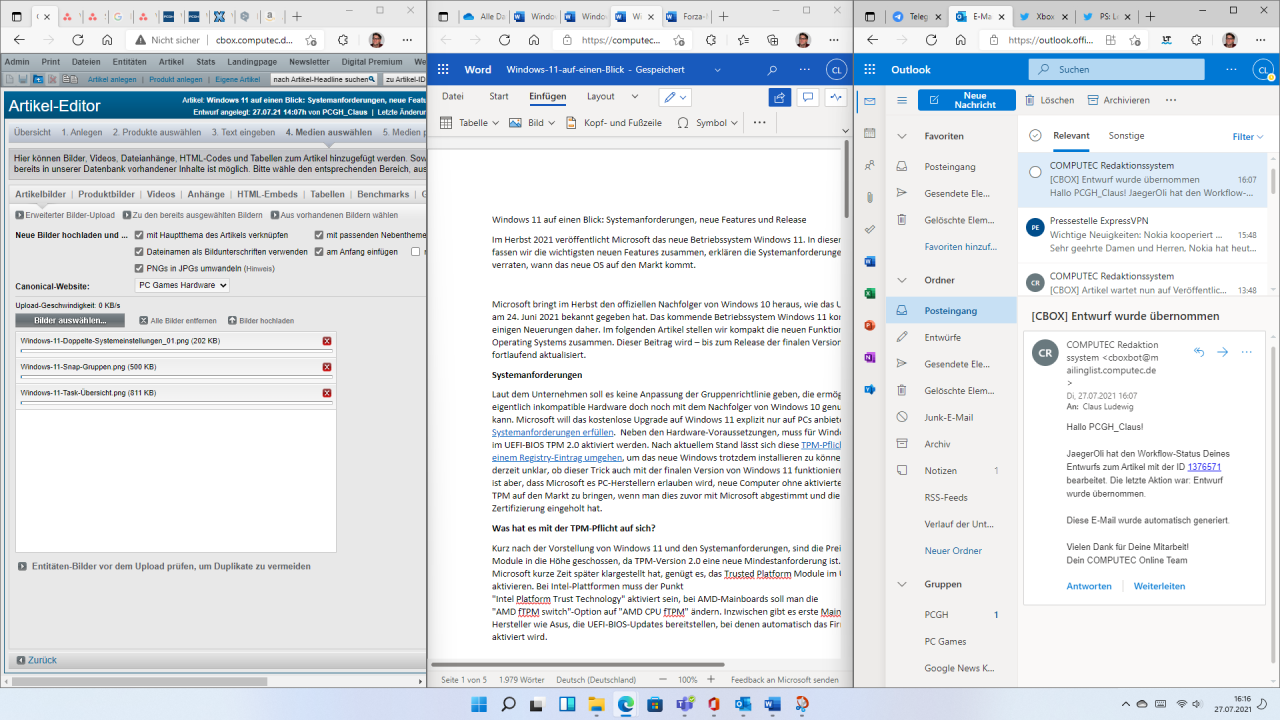Remove Windows-11-Snap-Gruppen.png from upload list
The image size is (1280, 720).
tap(327, 367)
